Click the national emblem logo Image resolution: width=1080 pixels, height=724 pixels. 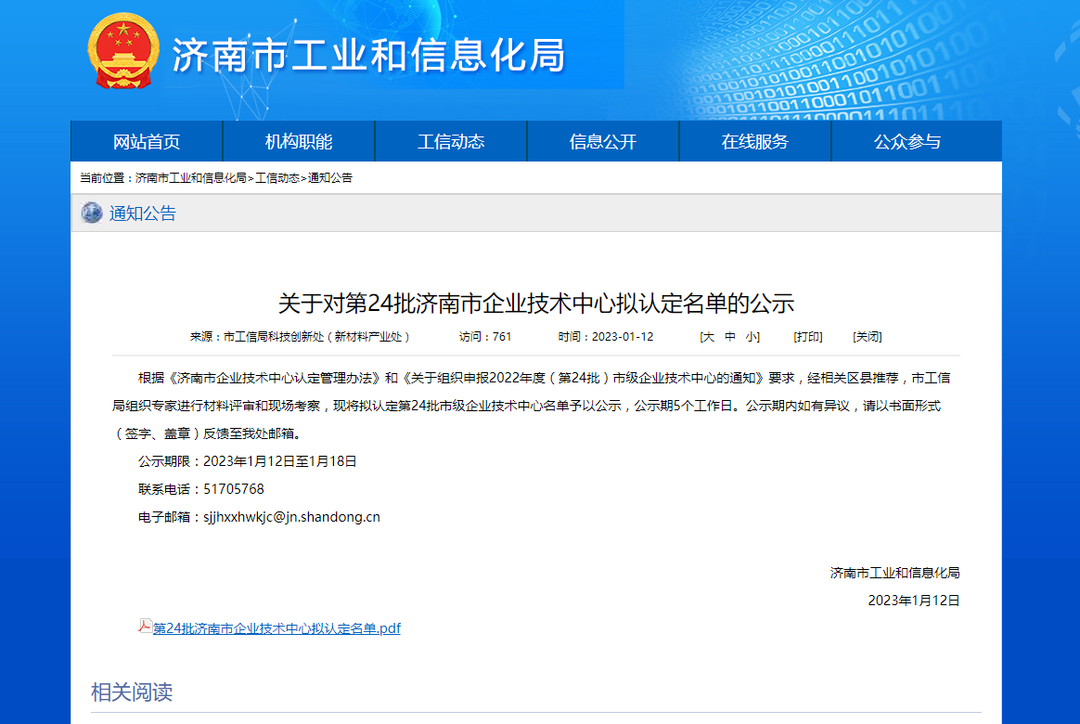[x=123, y=51]
